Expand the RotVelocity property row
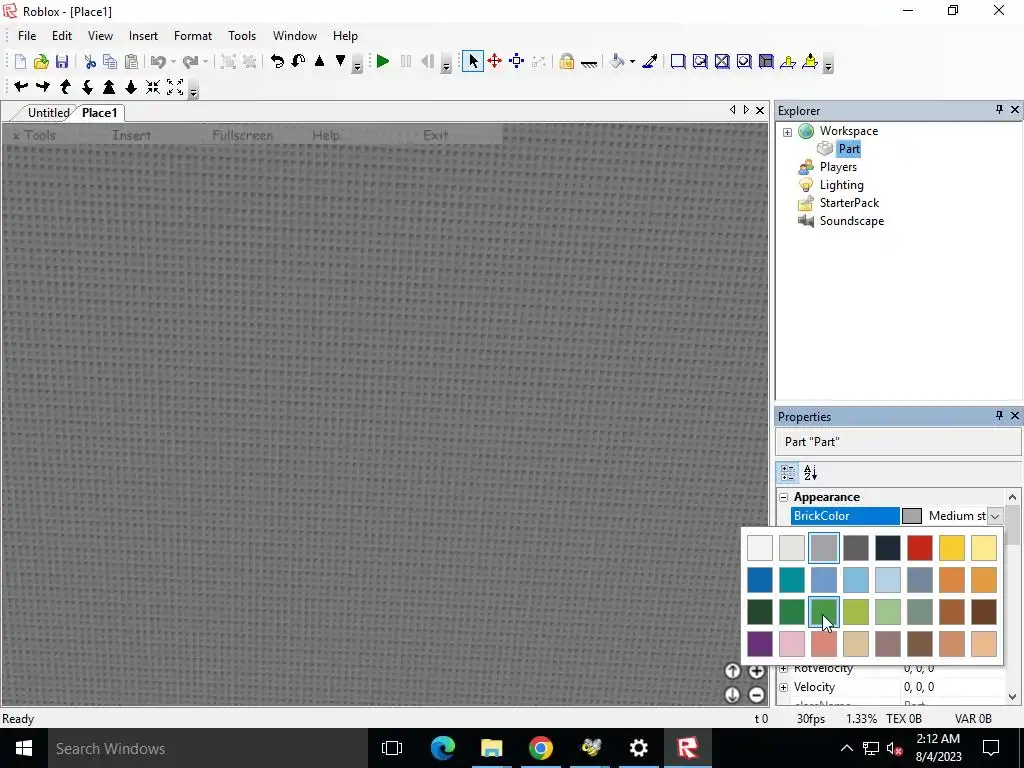This screenshot has height=768, width=1024. (x=784, y=669)
